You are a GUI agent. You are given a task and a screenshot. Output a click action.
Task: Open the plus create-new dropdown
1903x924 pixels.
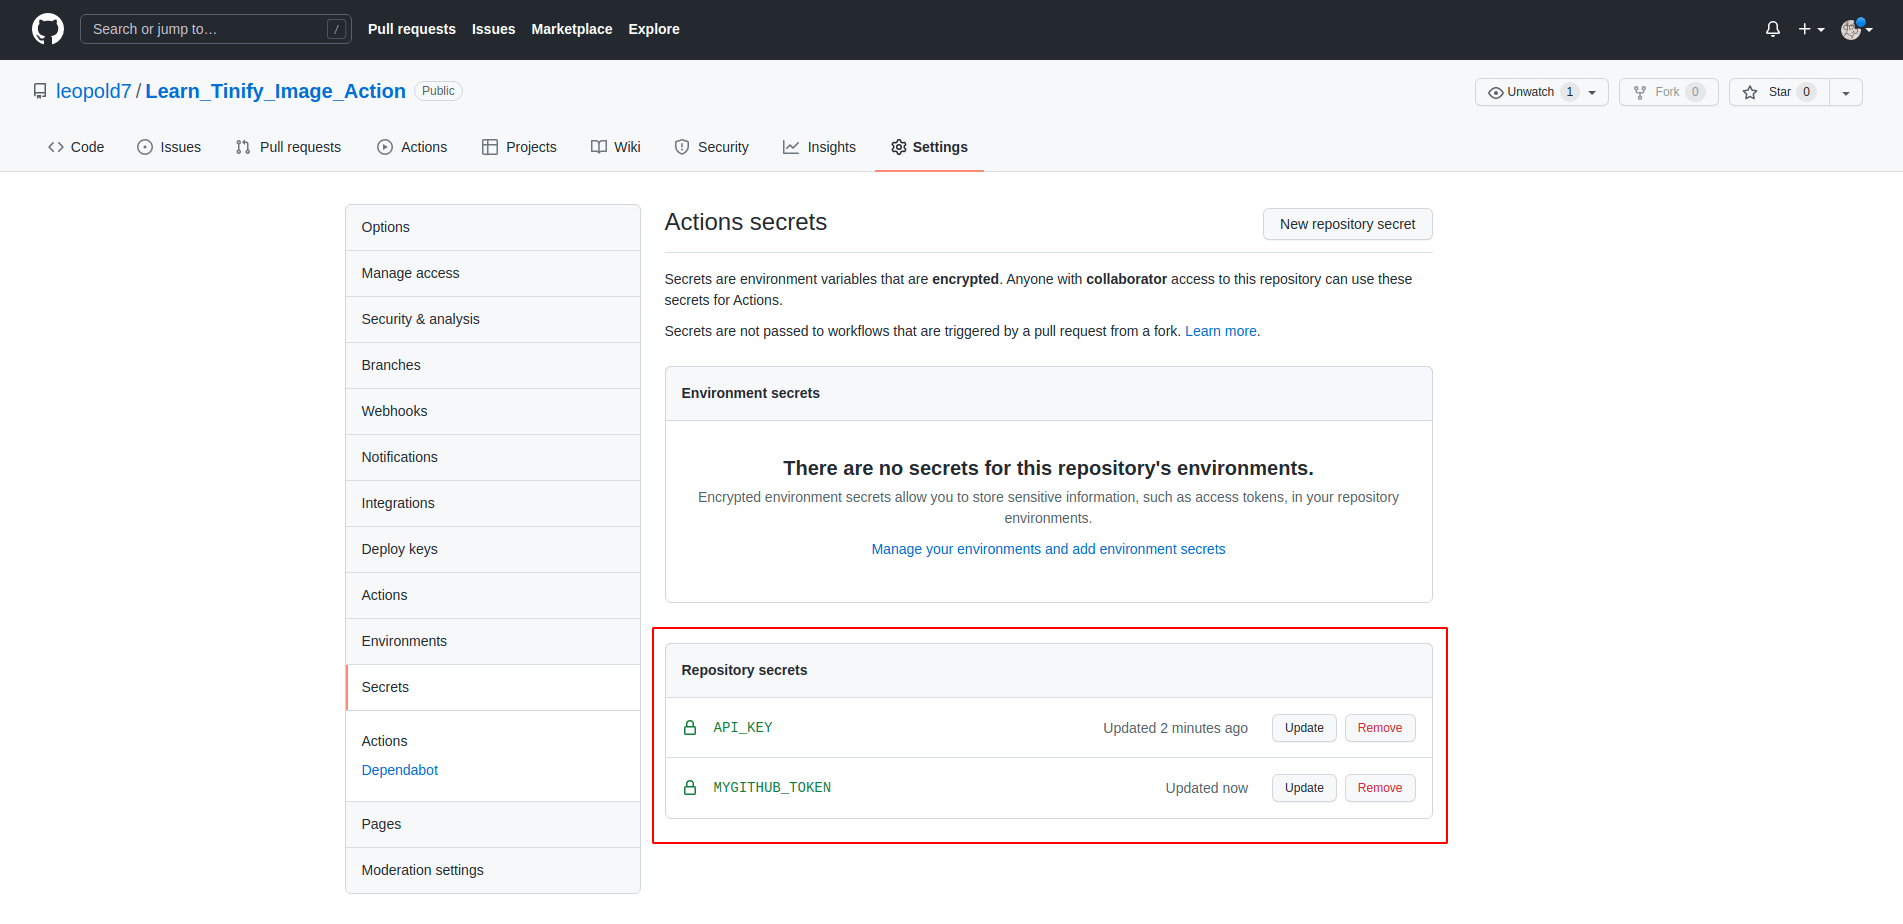(x=1810, y=29)
